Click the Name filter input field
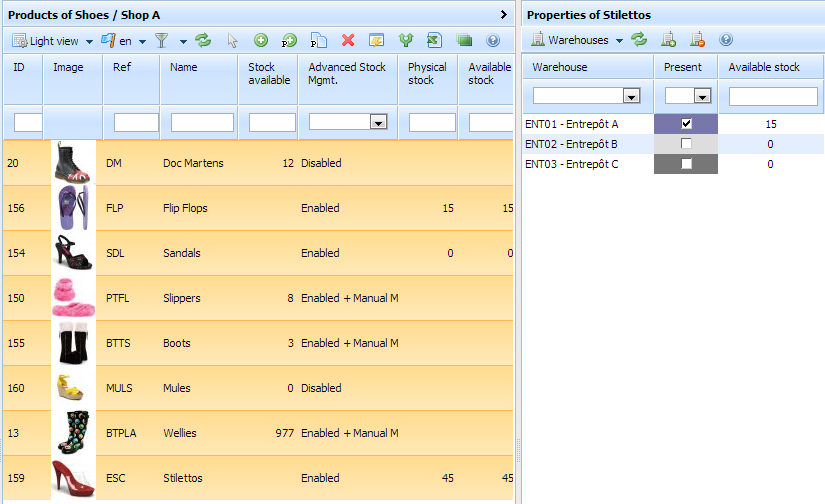 202,122
